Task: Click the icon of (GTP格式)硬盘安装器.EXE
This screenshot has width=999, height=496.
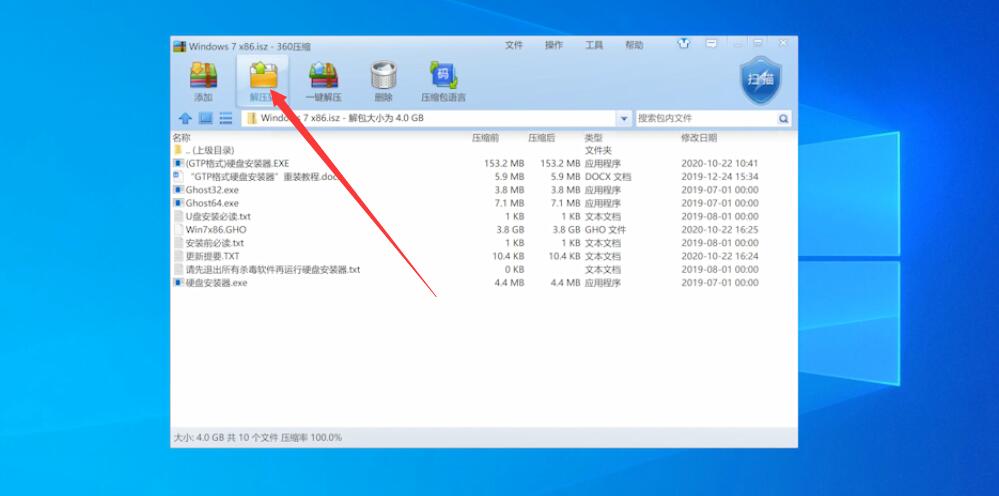Action: click(178, 164)
